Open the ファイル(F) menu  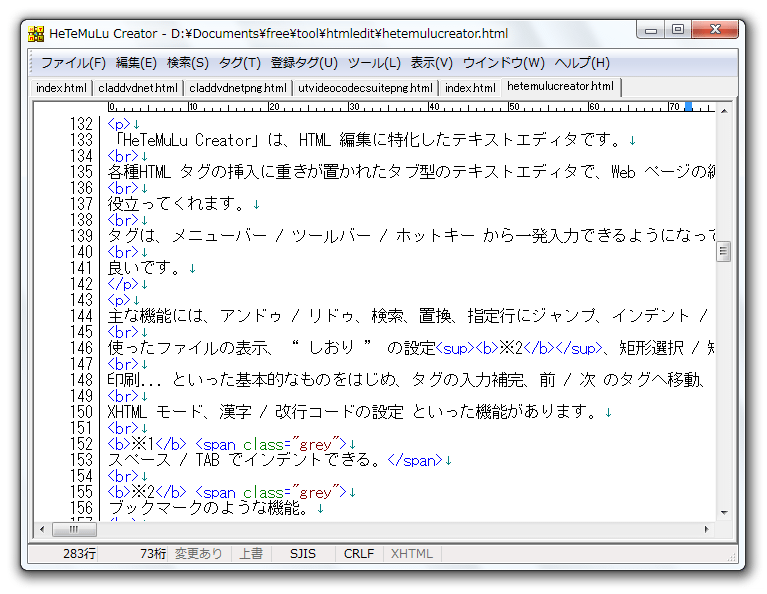tap(73, 63)
